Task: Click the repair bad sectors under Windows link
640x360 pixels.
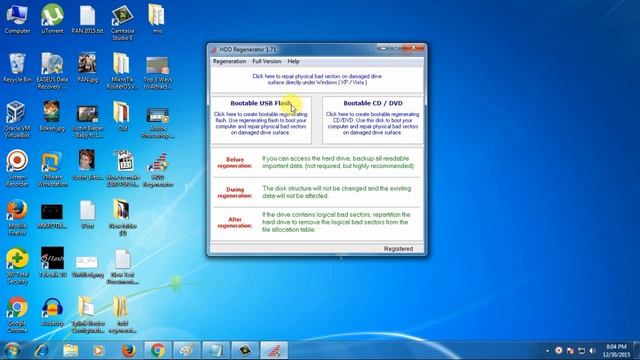Action: pyautogui.click(x=317, y=79)
